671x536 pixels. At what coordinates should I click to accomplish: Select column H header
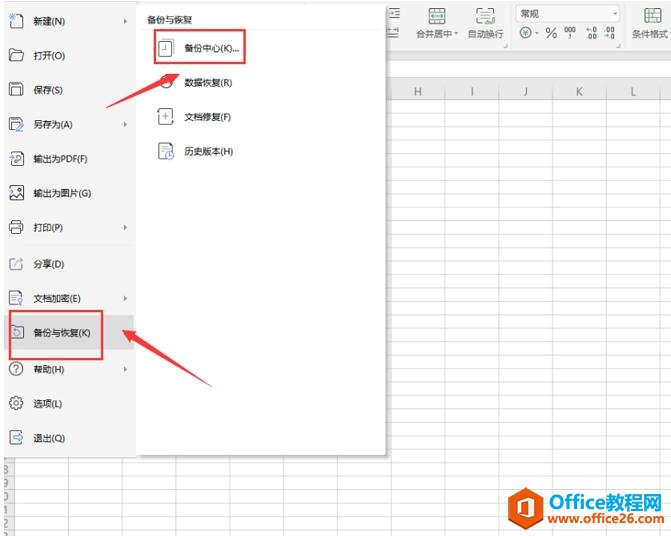(x=418, y=91)
